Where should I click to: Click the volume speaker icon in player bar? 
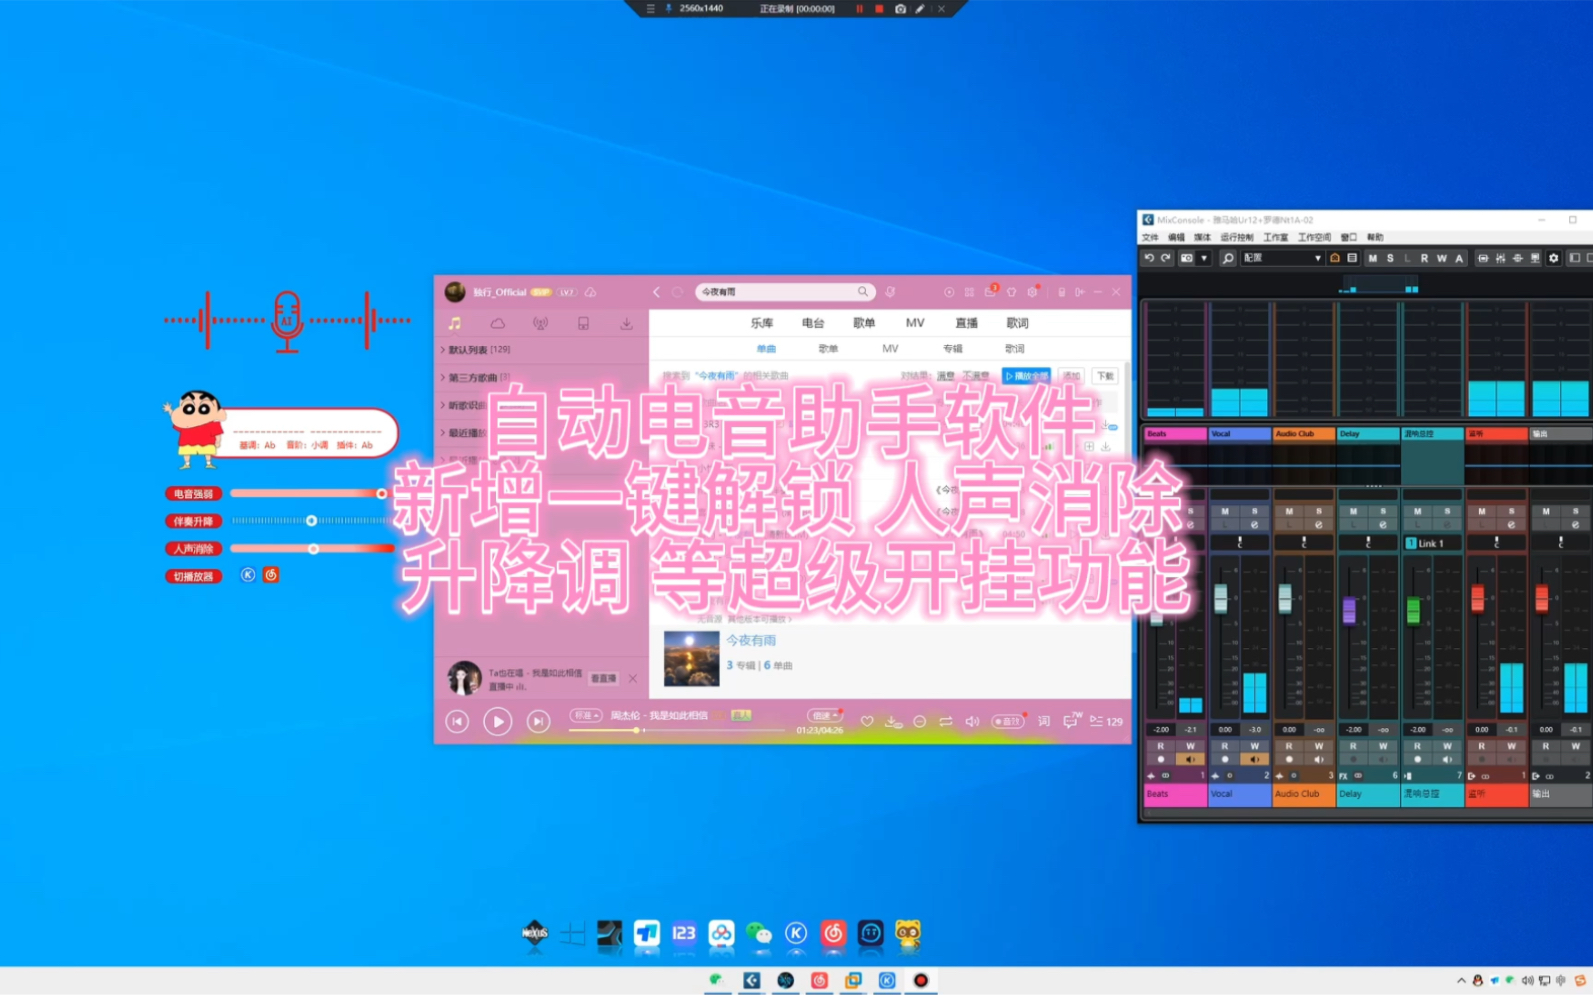(972, 721)
